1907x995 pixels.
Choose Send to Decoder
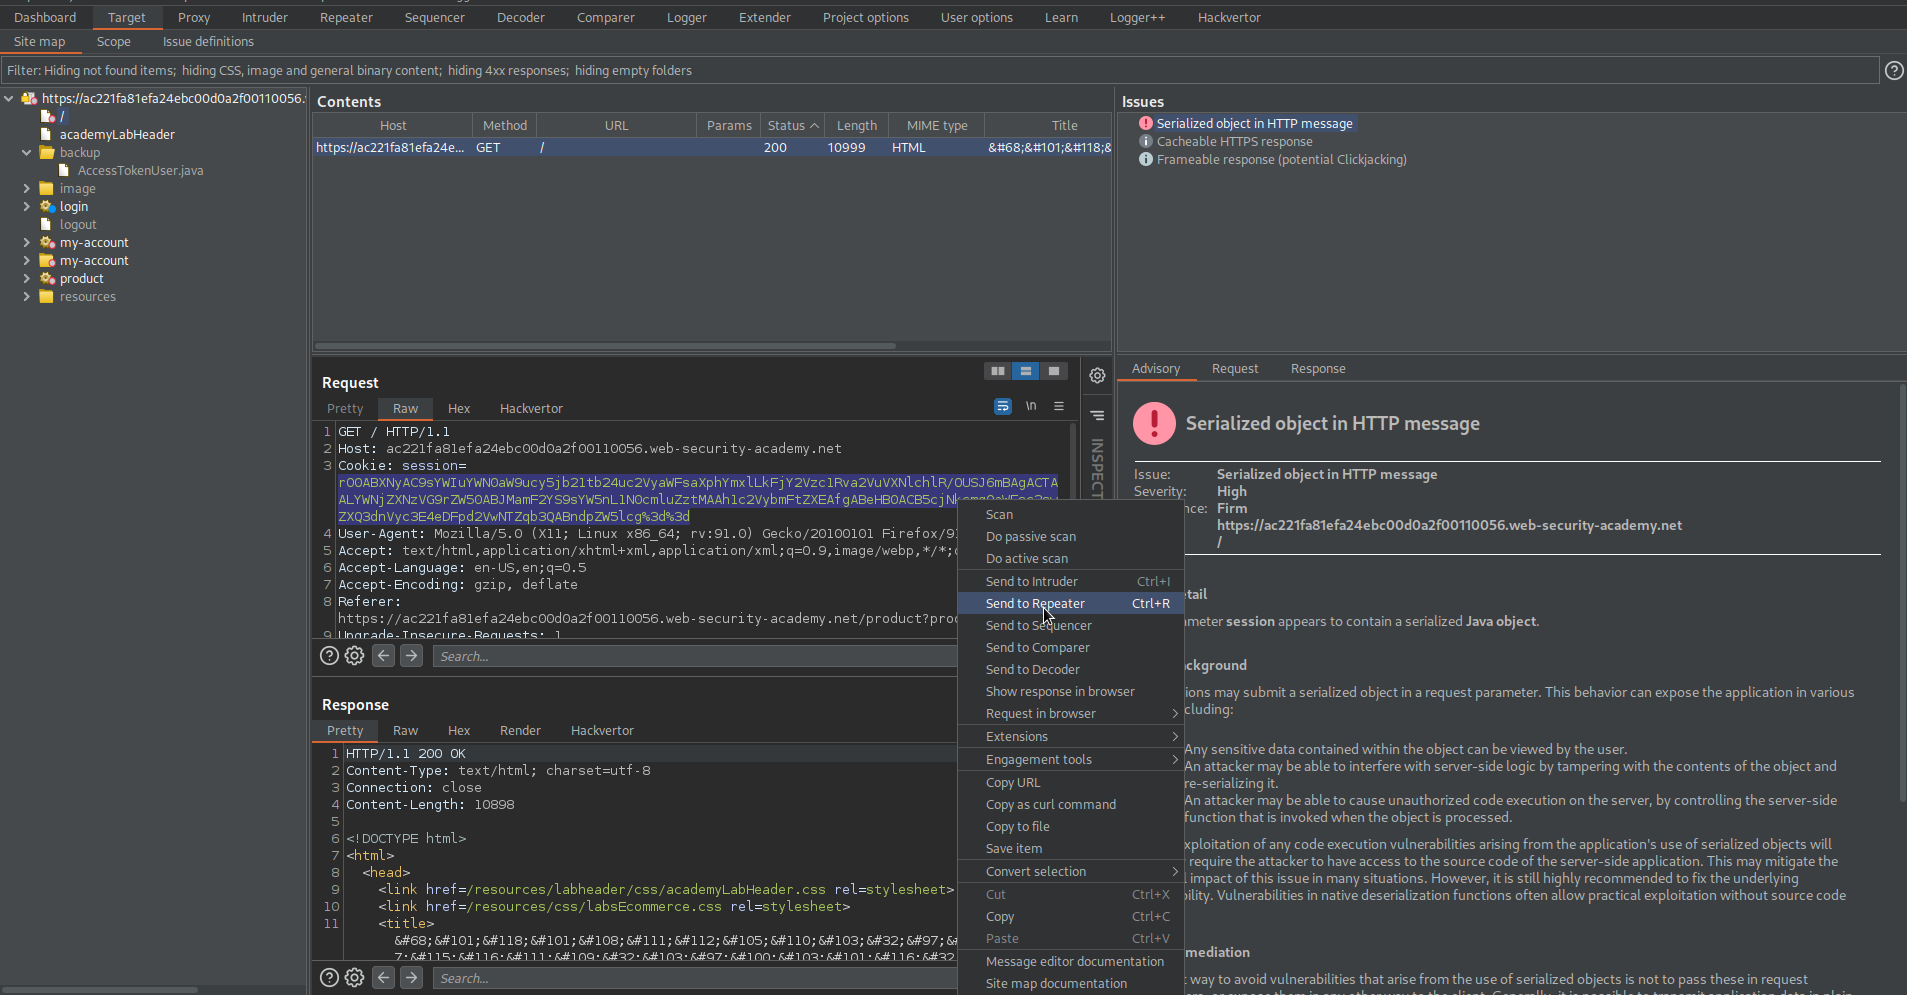click(1070, 669)
